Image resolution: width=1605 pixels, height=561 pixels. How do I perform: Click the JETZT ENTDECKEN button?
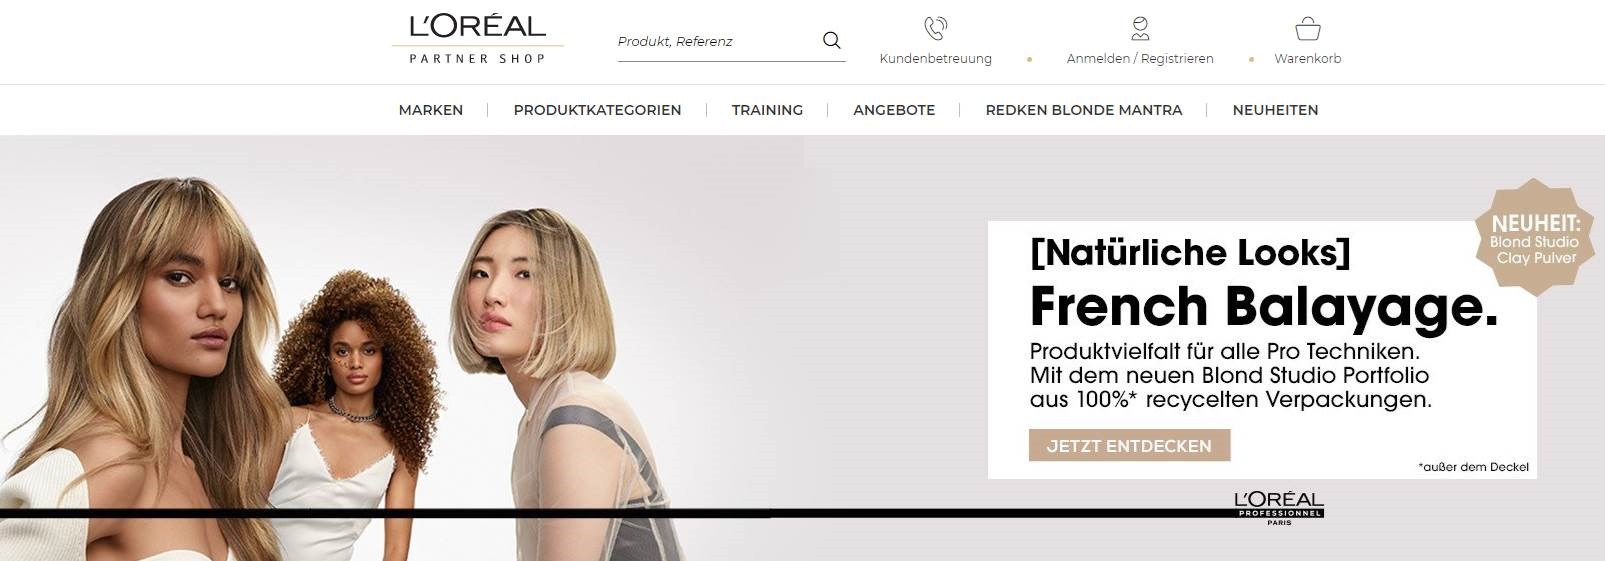1129,446
